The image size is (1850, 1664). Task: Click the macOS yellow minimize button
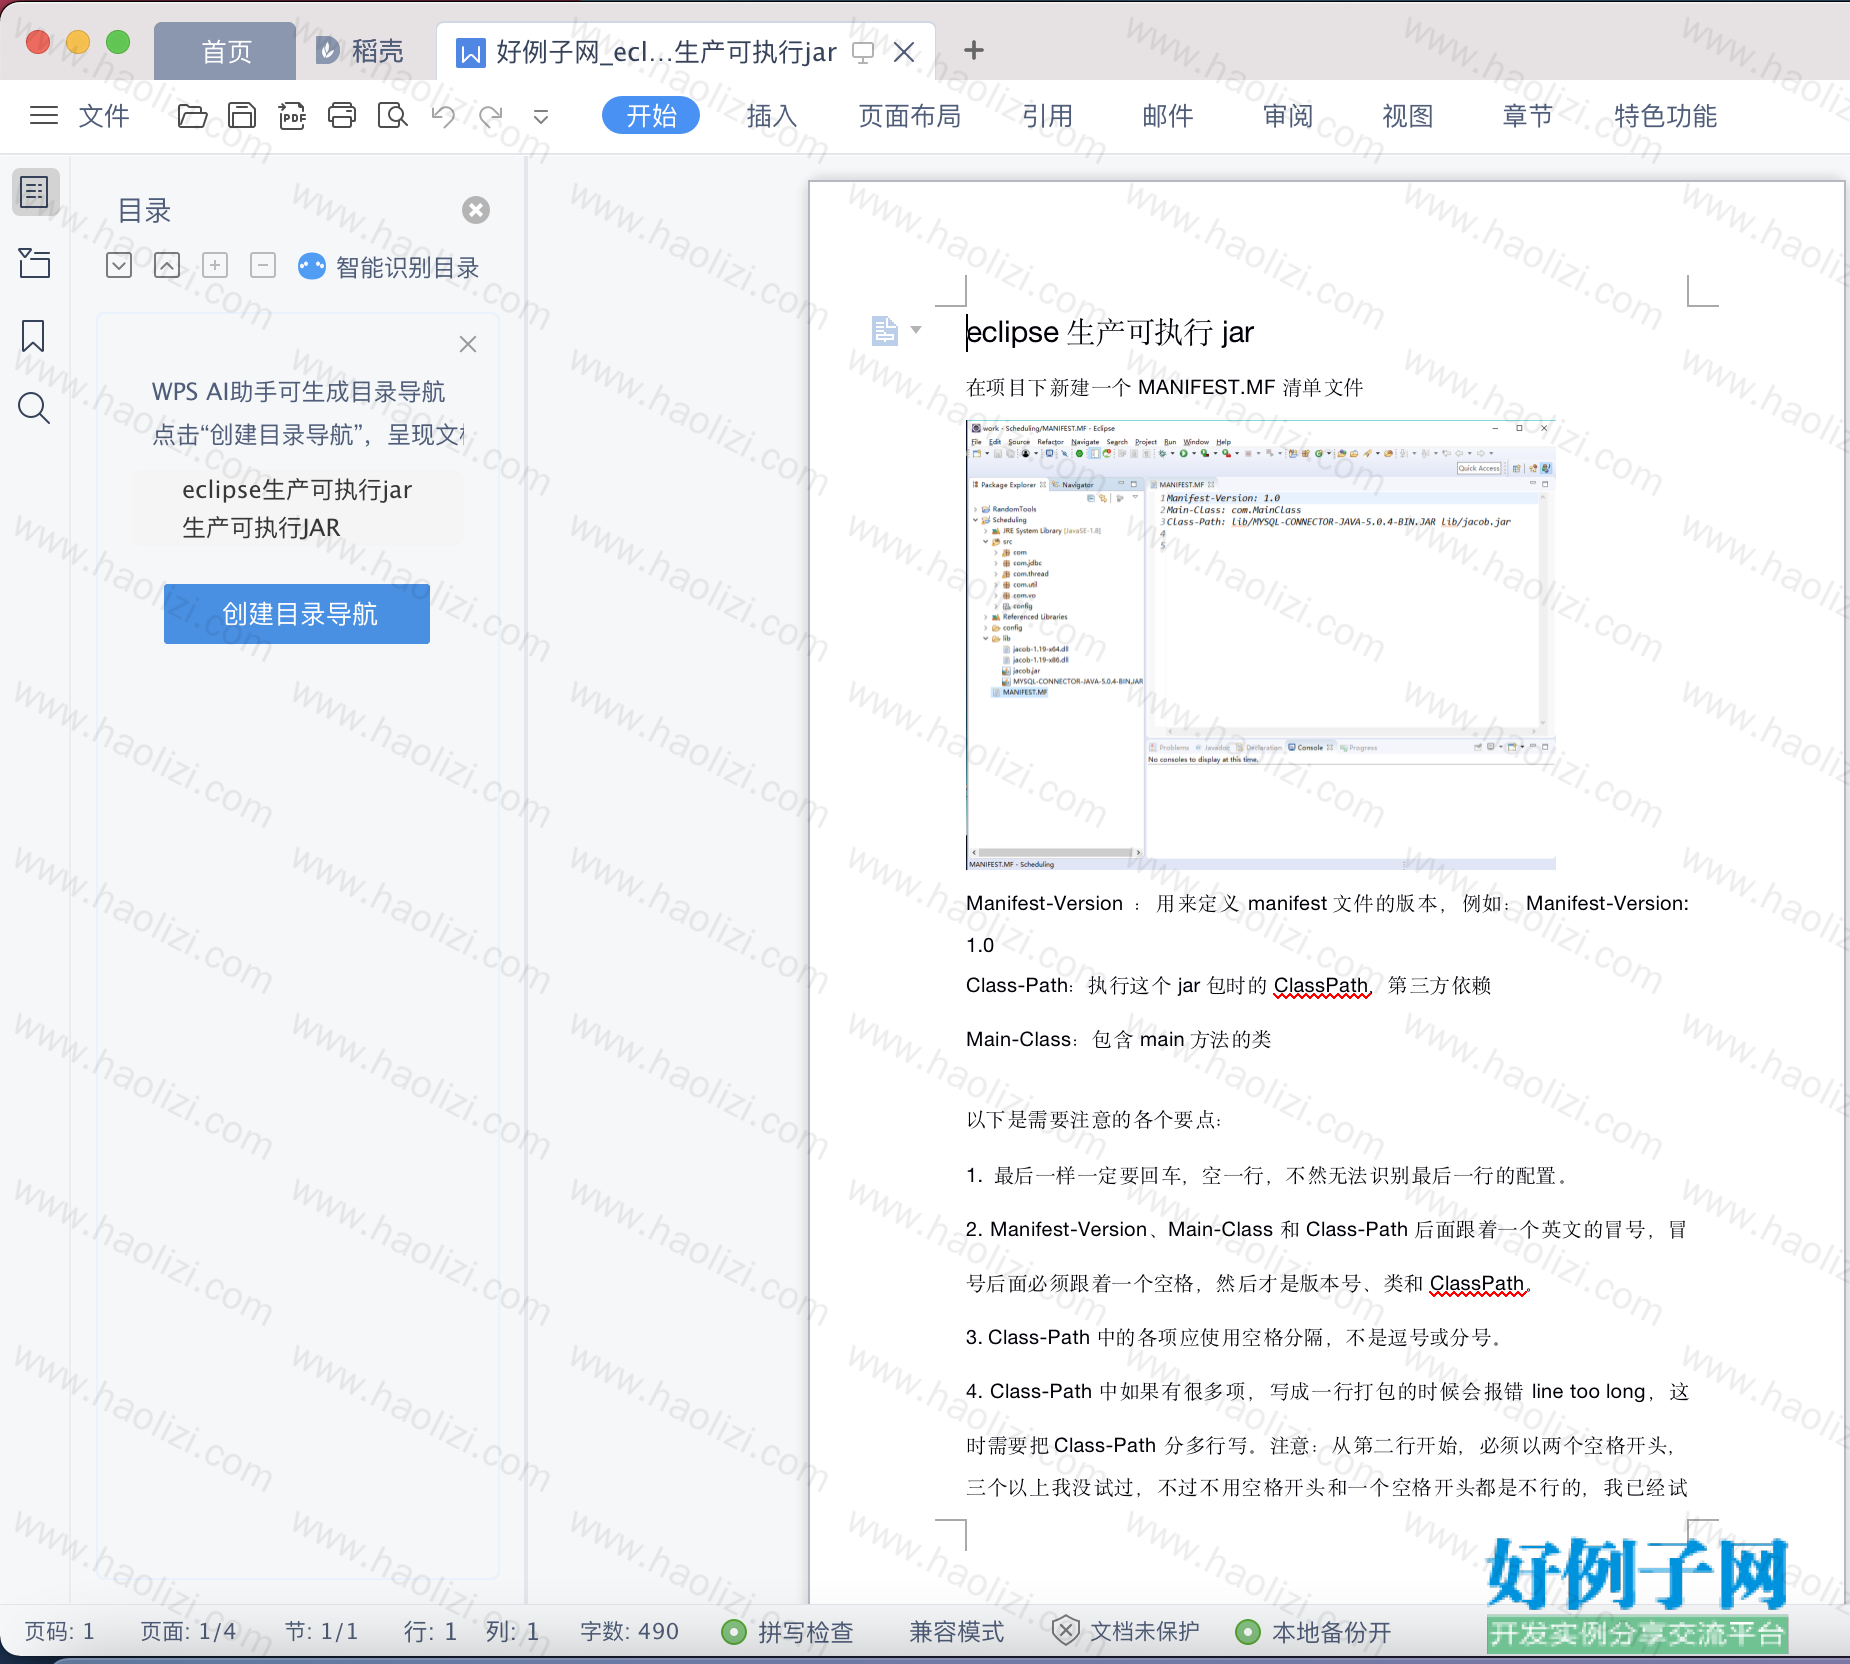tap(78, 42)
